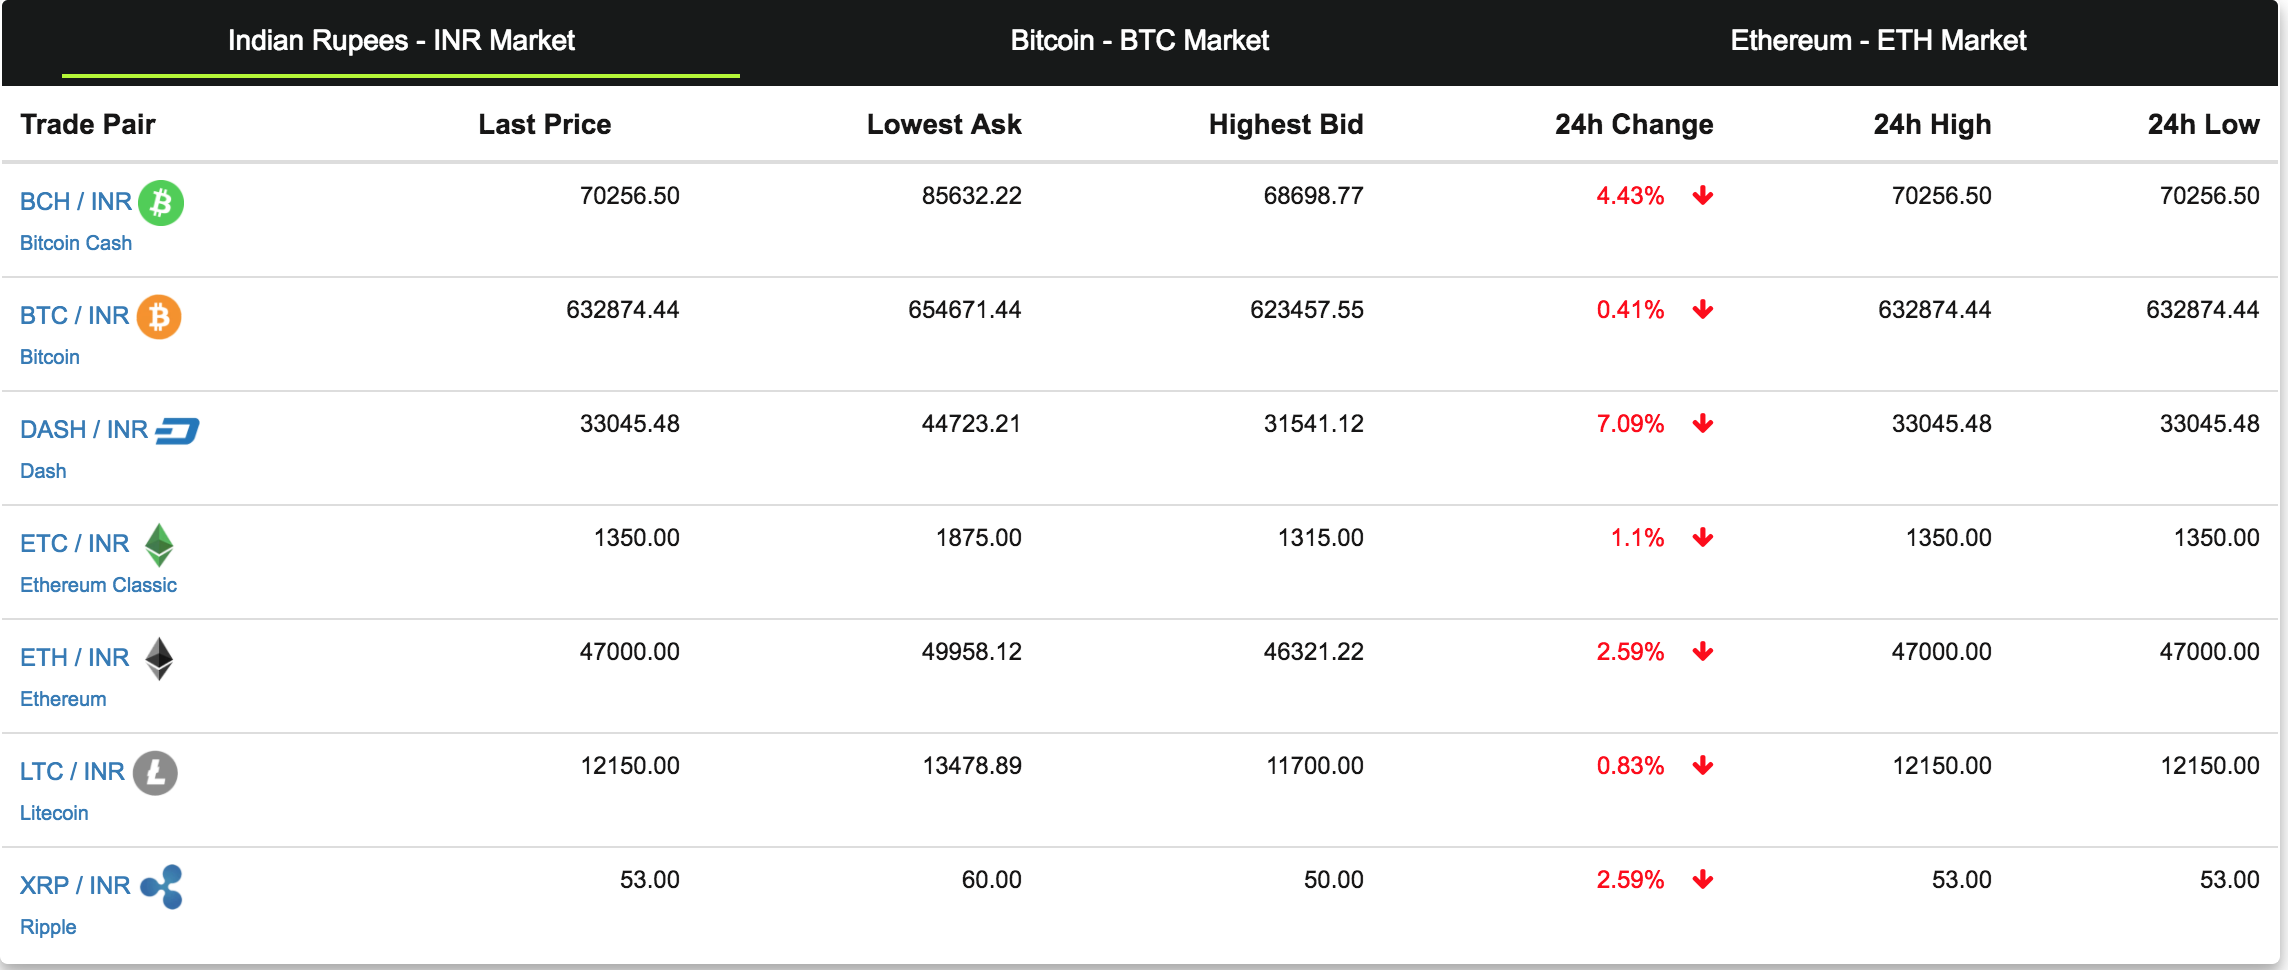The width and height of the screenshot is (2288, 970).
Task: Open the DASH / INR trade pair link
Action: click(84, 430)
